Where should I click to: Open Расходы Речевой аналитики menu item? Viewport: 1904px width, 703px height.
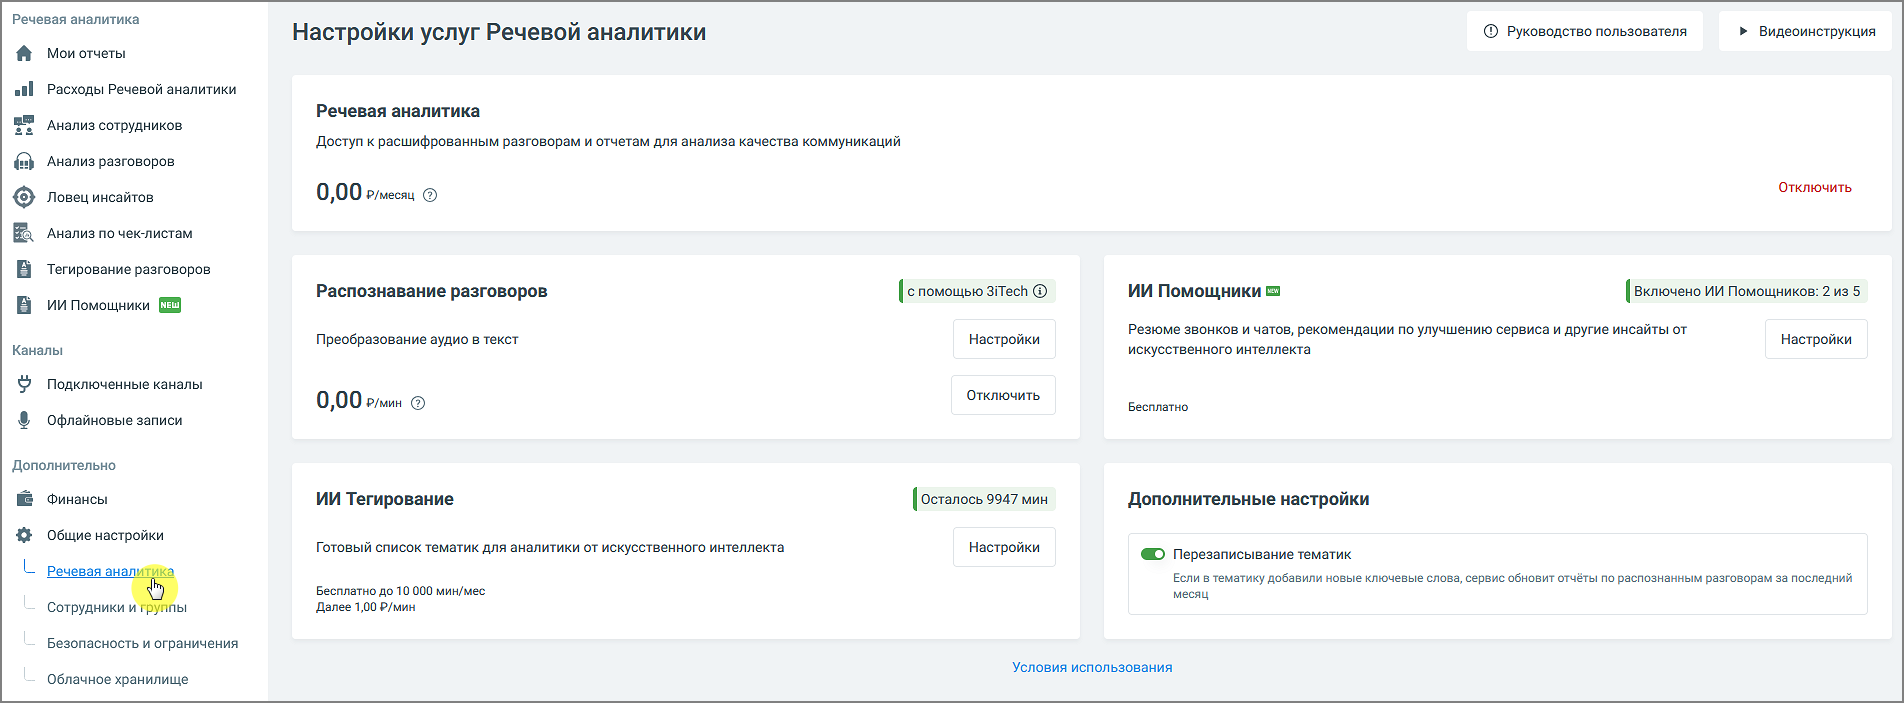pos(142,89)
